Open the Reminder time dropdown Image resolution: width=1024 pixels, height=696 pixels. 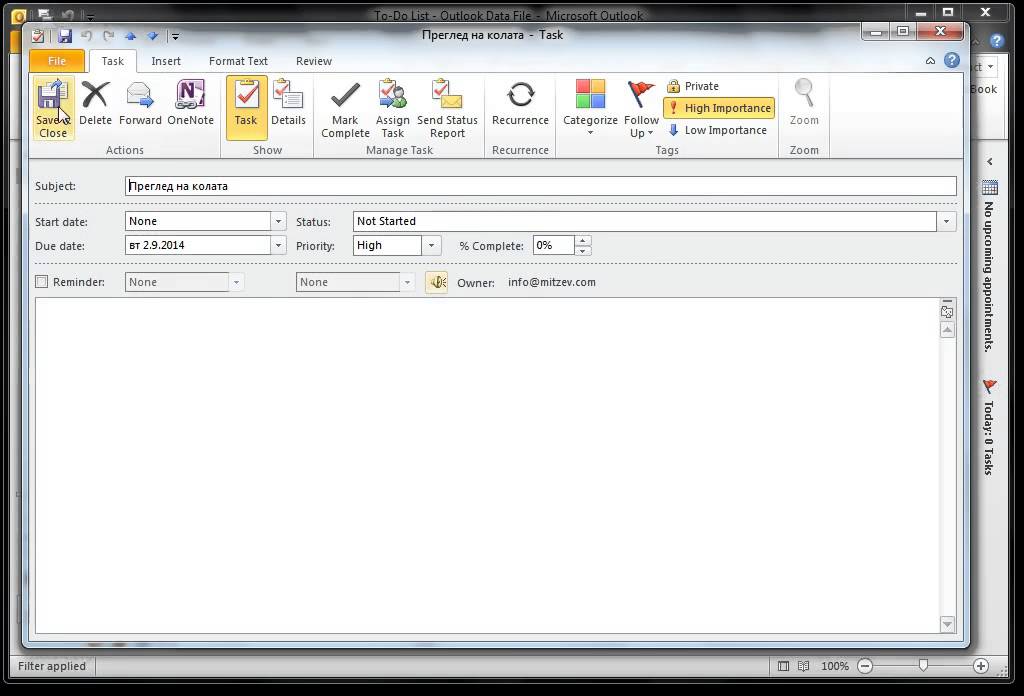point(407,282)
